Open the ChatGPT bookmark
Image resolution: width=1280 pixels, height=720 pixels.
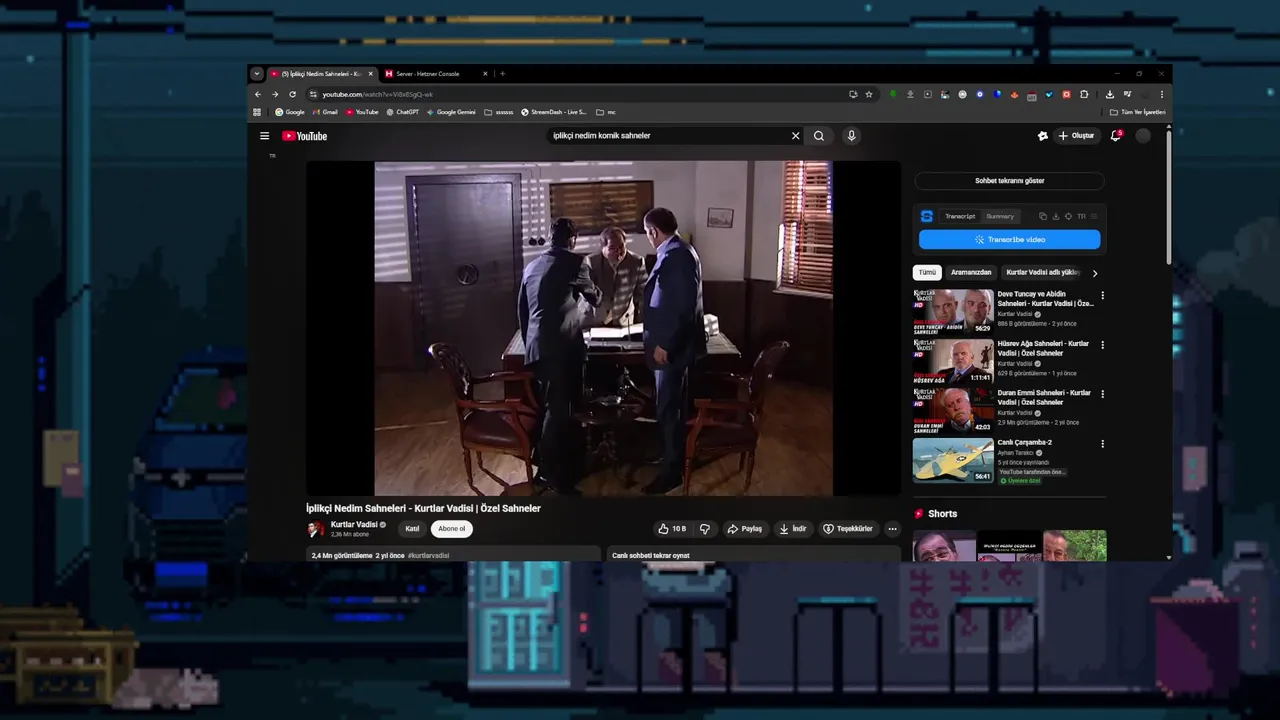(x=403, y=112)
